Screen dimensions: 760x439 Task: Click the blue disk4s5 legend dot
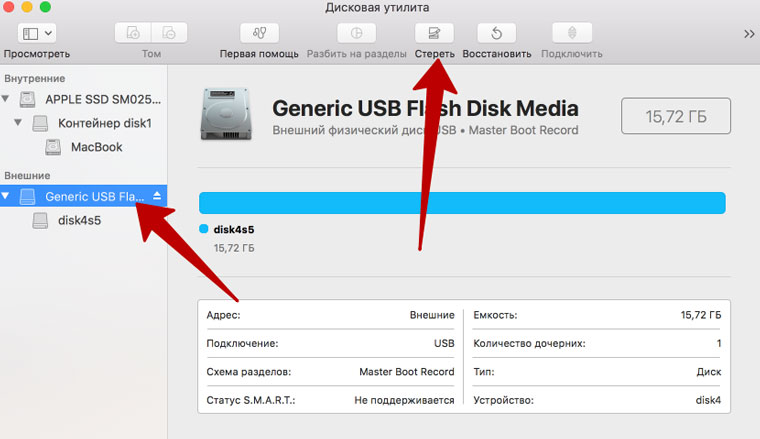click(204, 229)
